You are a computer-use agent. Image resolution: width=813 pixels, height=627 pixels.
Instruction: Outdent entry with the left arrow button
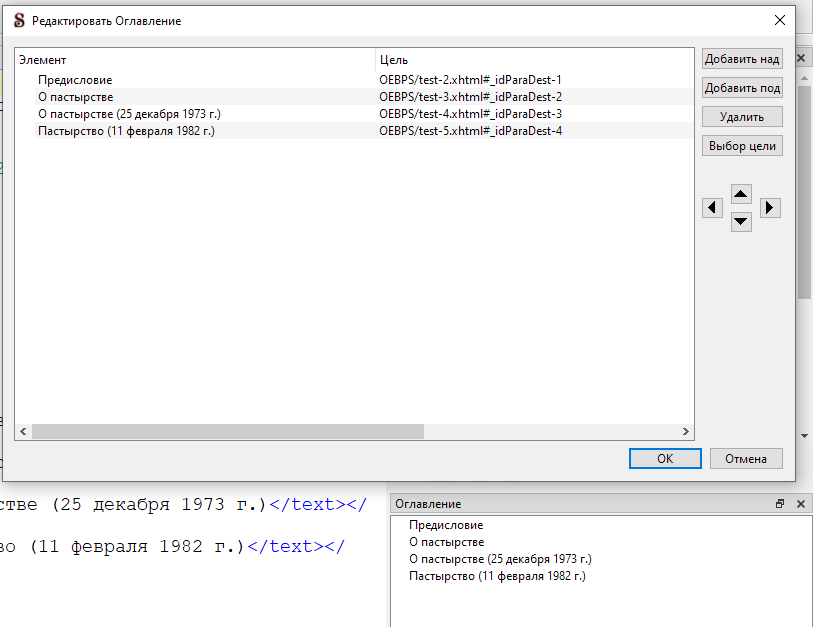click(x=712, y=208)
